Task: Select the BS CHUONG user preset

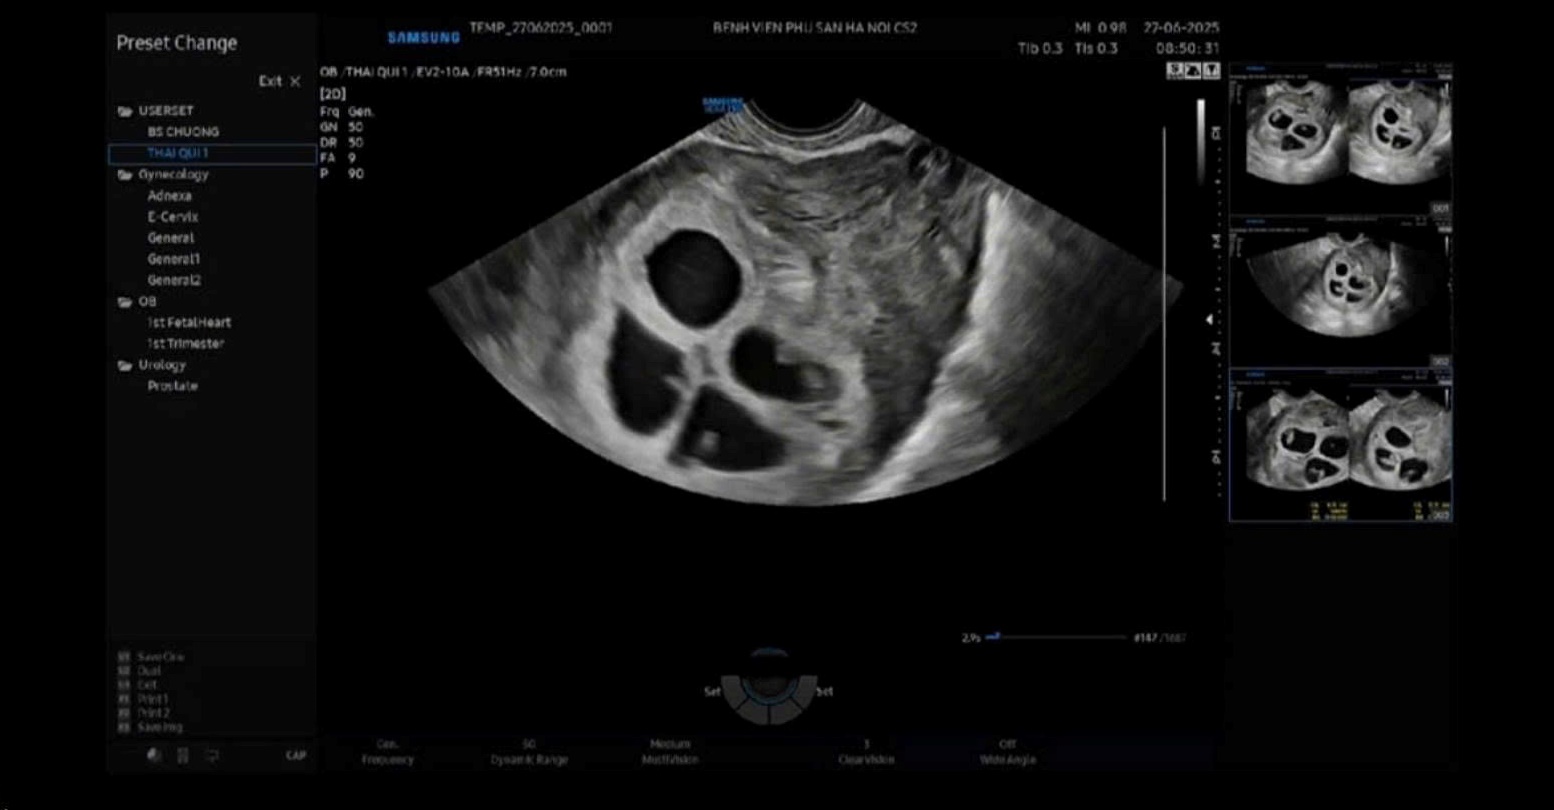Action: 183,132
